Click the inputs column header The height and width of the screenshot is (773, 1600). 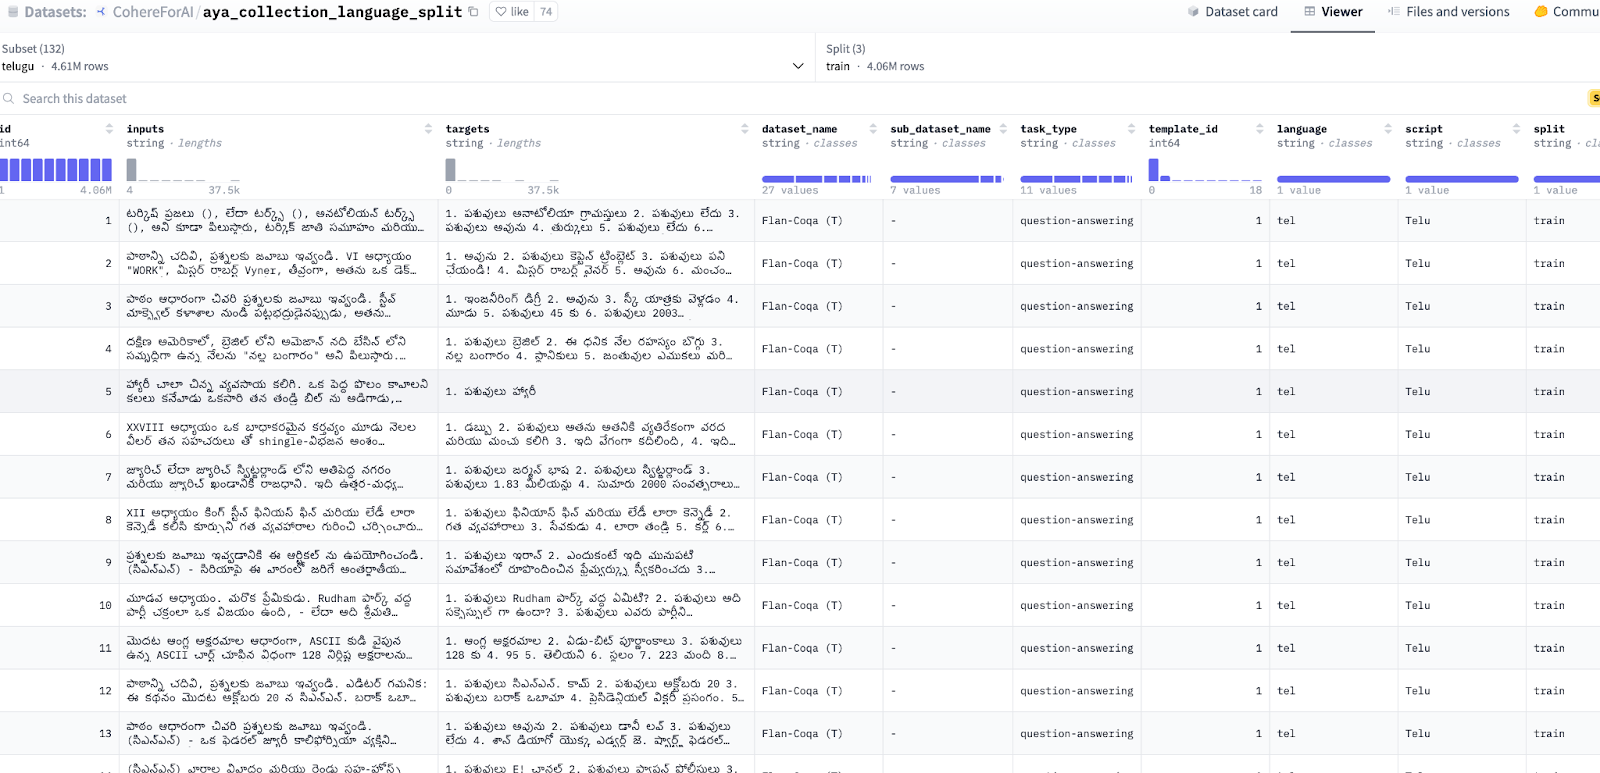click(x=145, y=129)
